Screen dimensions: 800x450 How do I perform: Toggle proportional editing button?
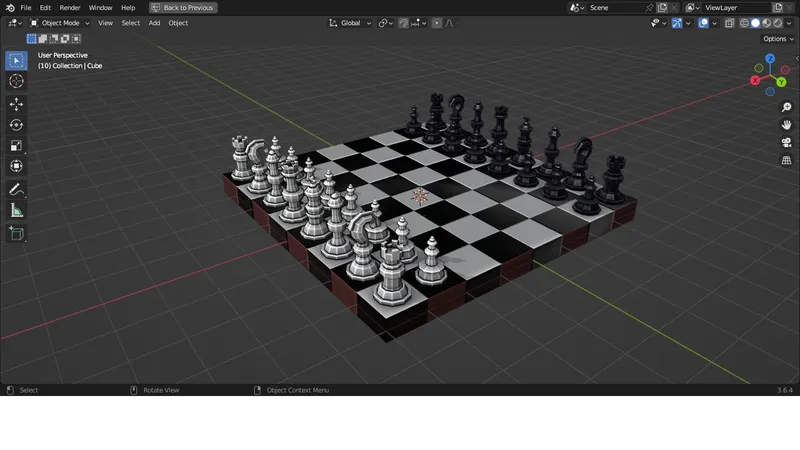pyautogui.click(x=437, y=23)
